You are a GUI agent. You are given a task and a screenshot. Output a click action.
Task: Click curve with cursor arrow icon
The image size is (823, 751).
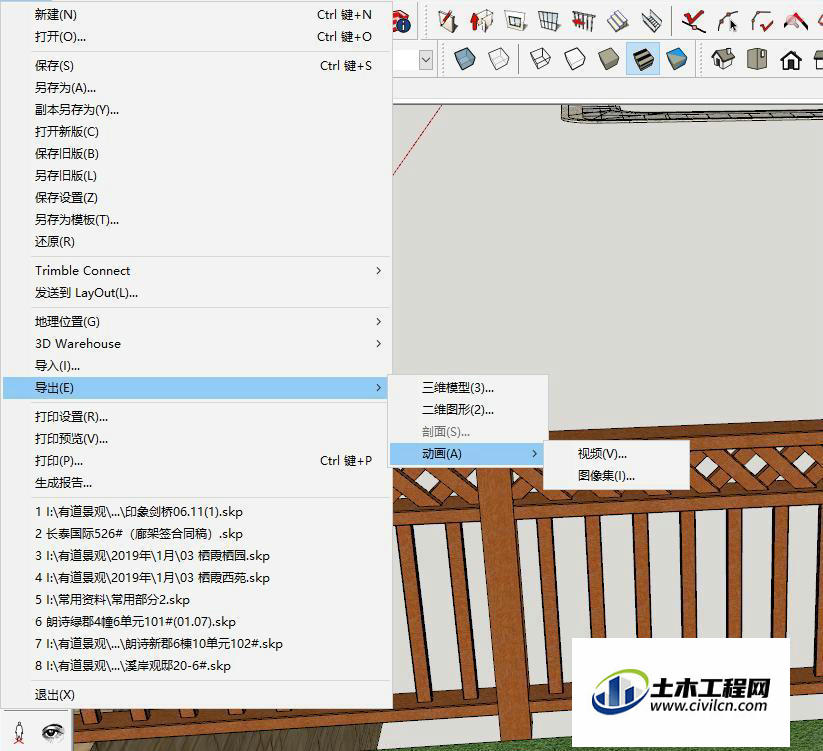click(727, 21)
